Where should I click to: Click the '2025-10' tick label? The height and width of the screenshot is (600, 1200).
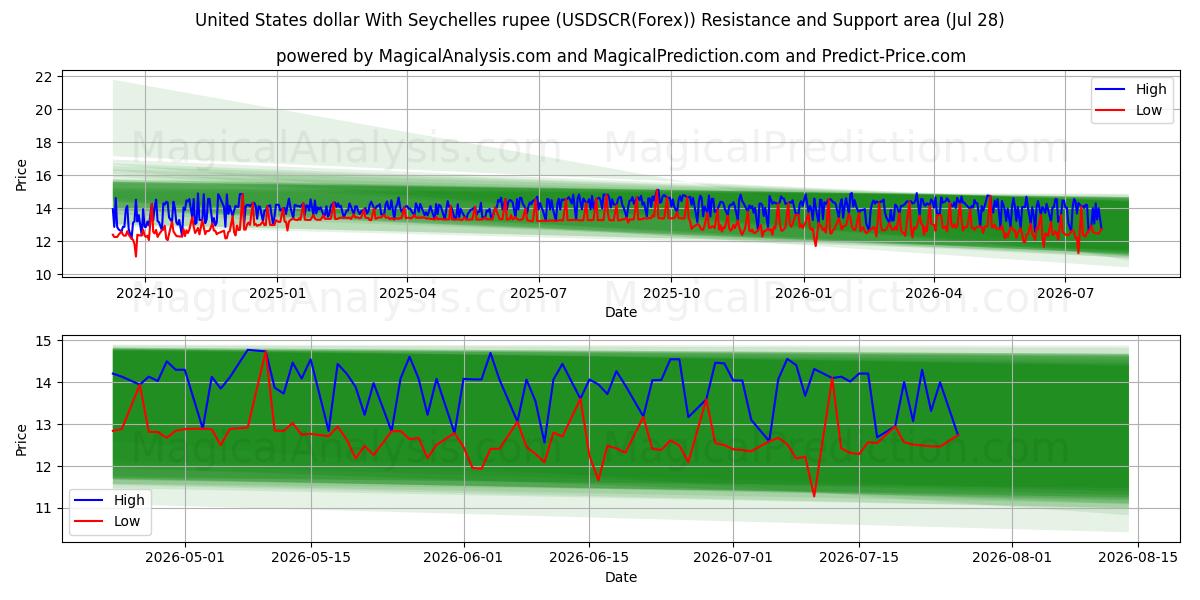pyautogui.click(x=671, y=293)
